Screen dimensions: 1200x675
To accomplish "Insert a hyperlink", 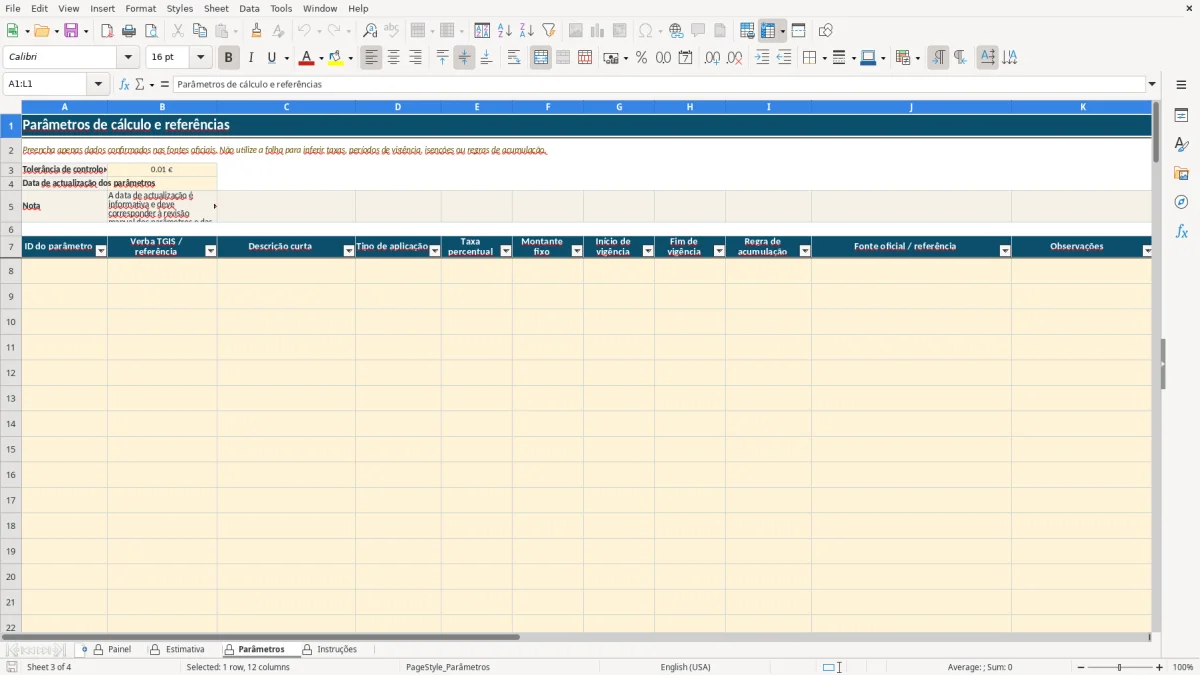I will [676, 31].
